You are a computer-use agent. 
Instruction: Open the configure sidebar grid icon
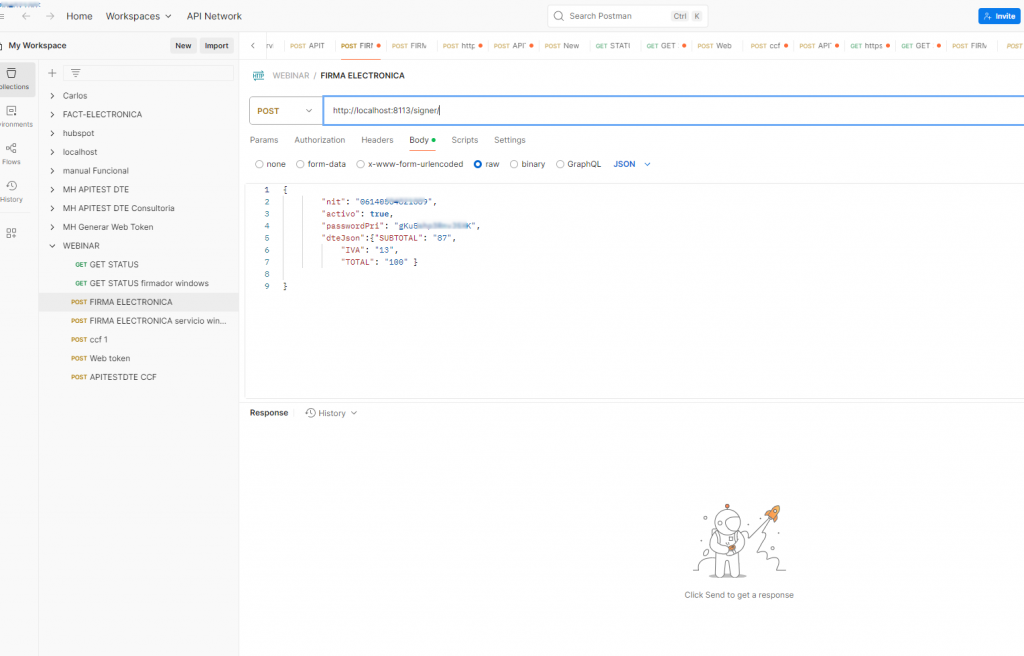click(x=11, y=233)
